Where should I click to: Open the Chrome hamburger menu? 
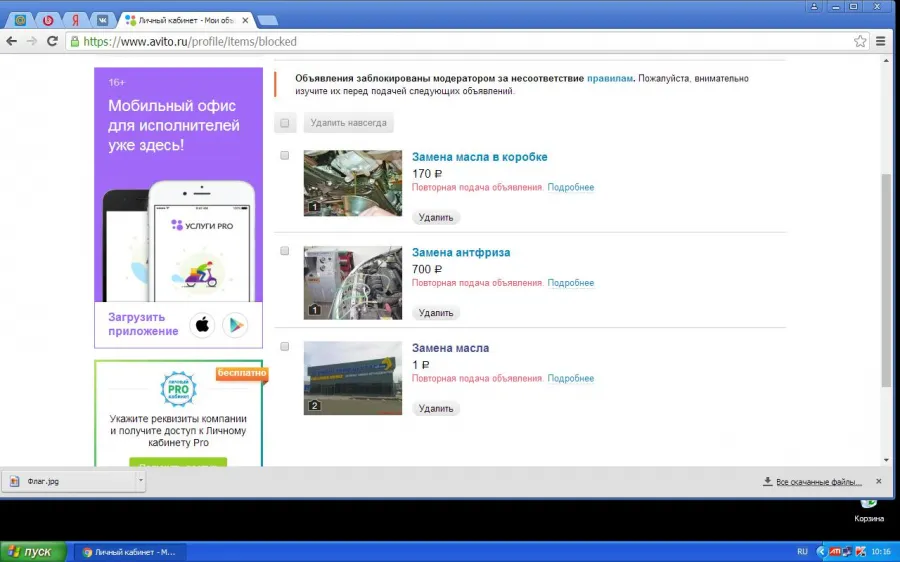[x=880, y=41]
